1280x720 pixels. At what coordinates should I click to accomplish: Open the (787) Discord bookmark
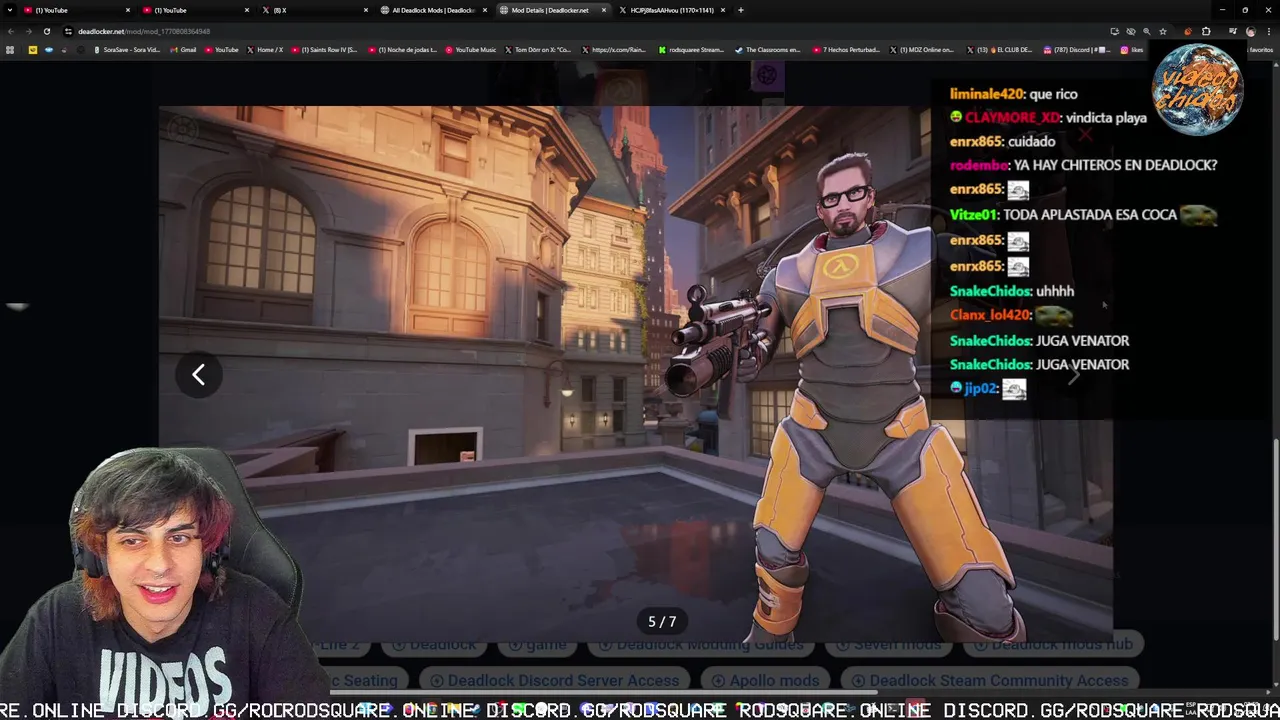[x=1076, y=49]
